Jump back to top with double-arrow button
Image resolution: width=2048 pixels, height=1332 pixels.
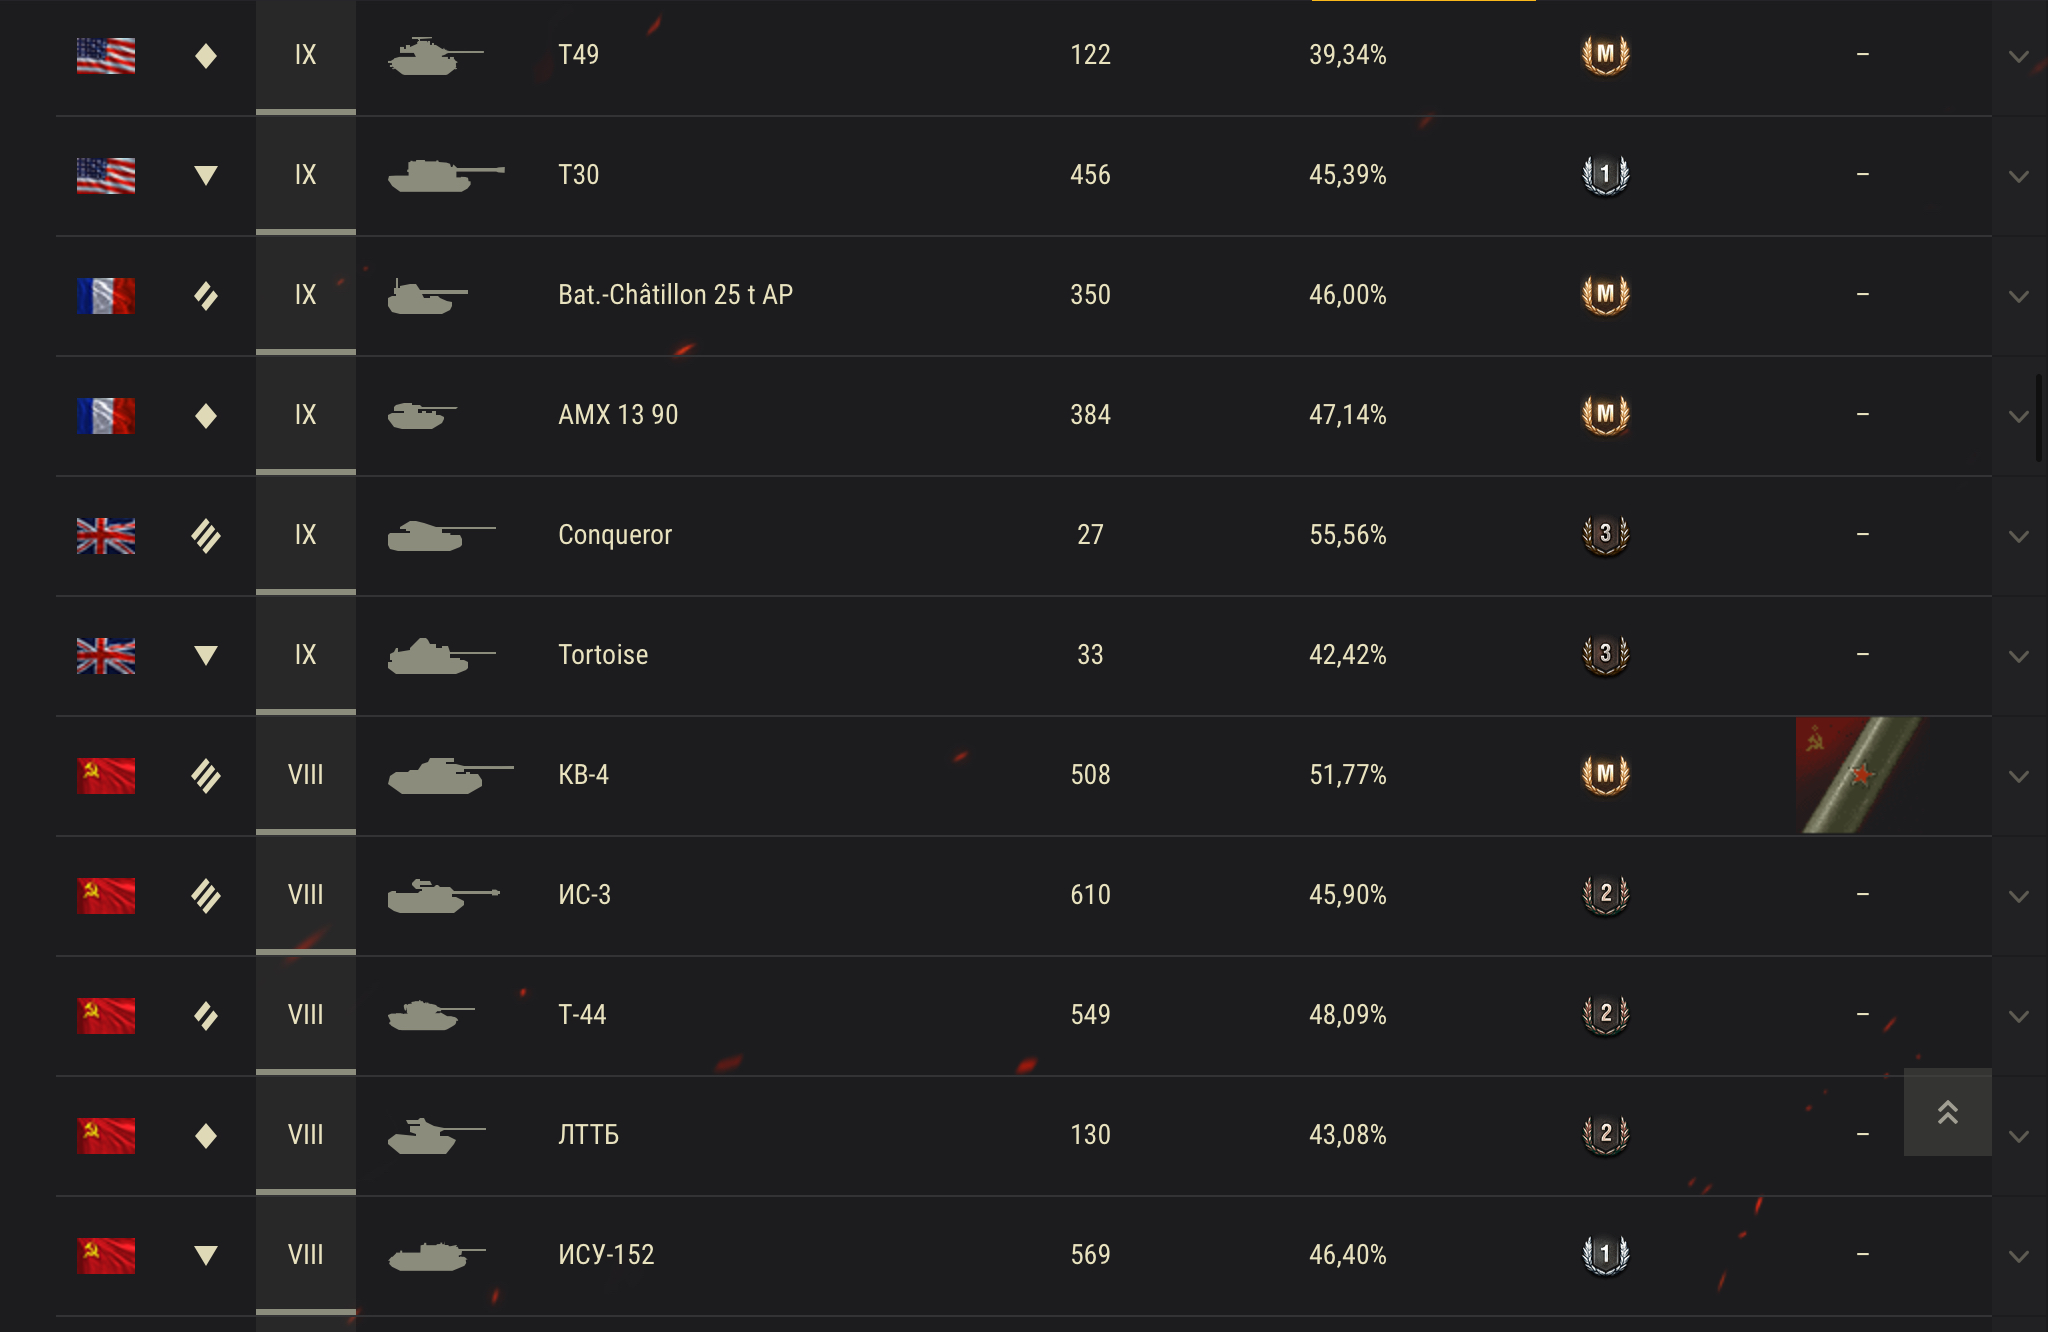[1947, 1112]
